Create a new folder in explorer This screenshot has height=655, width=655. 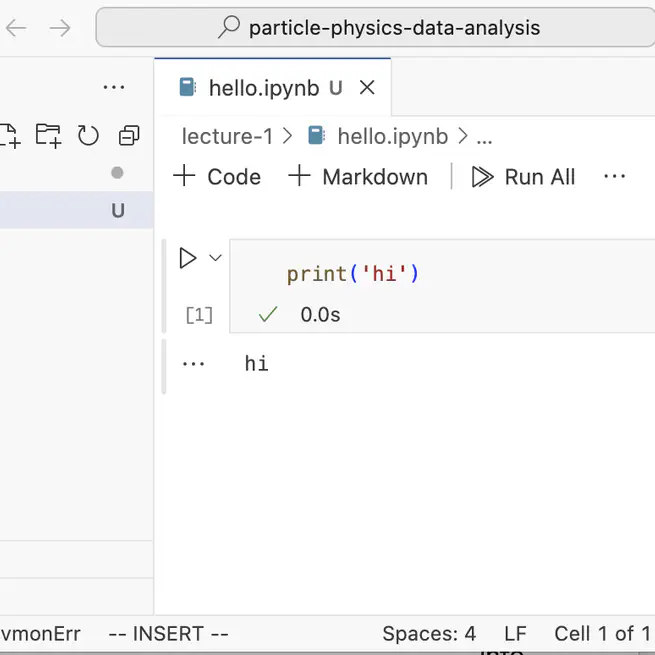(48, 136)
